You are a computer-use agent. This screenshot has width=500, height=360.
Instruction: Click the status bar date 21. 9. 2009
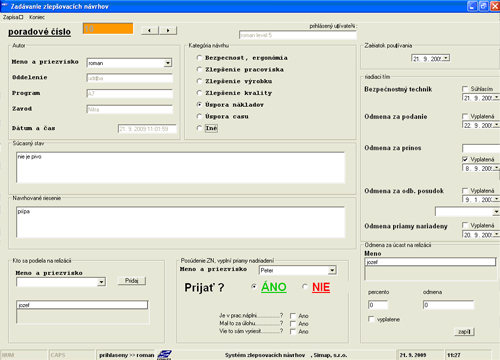pyautogui.click(x=413, y=355)
